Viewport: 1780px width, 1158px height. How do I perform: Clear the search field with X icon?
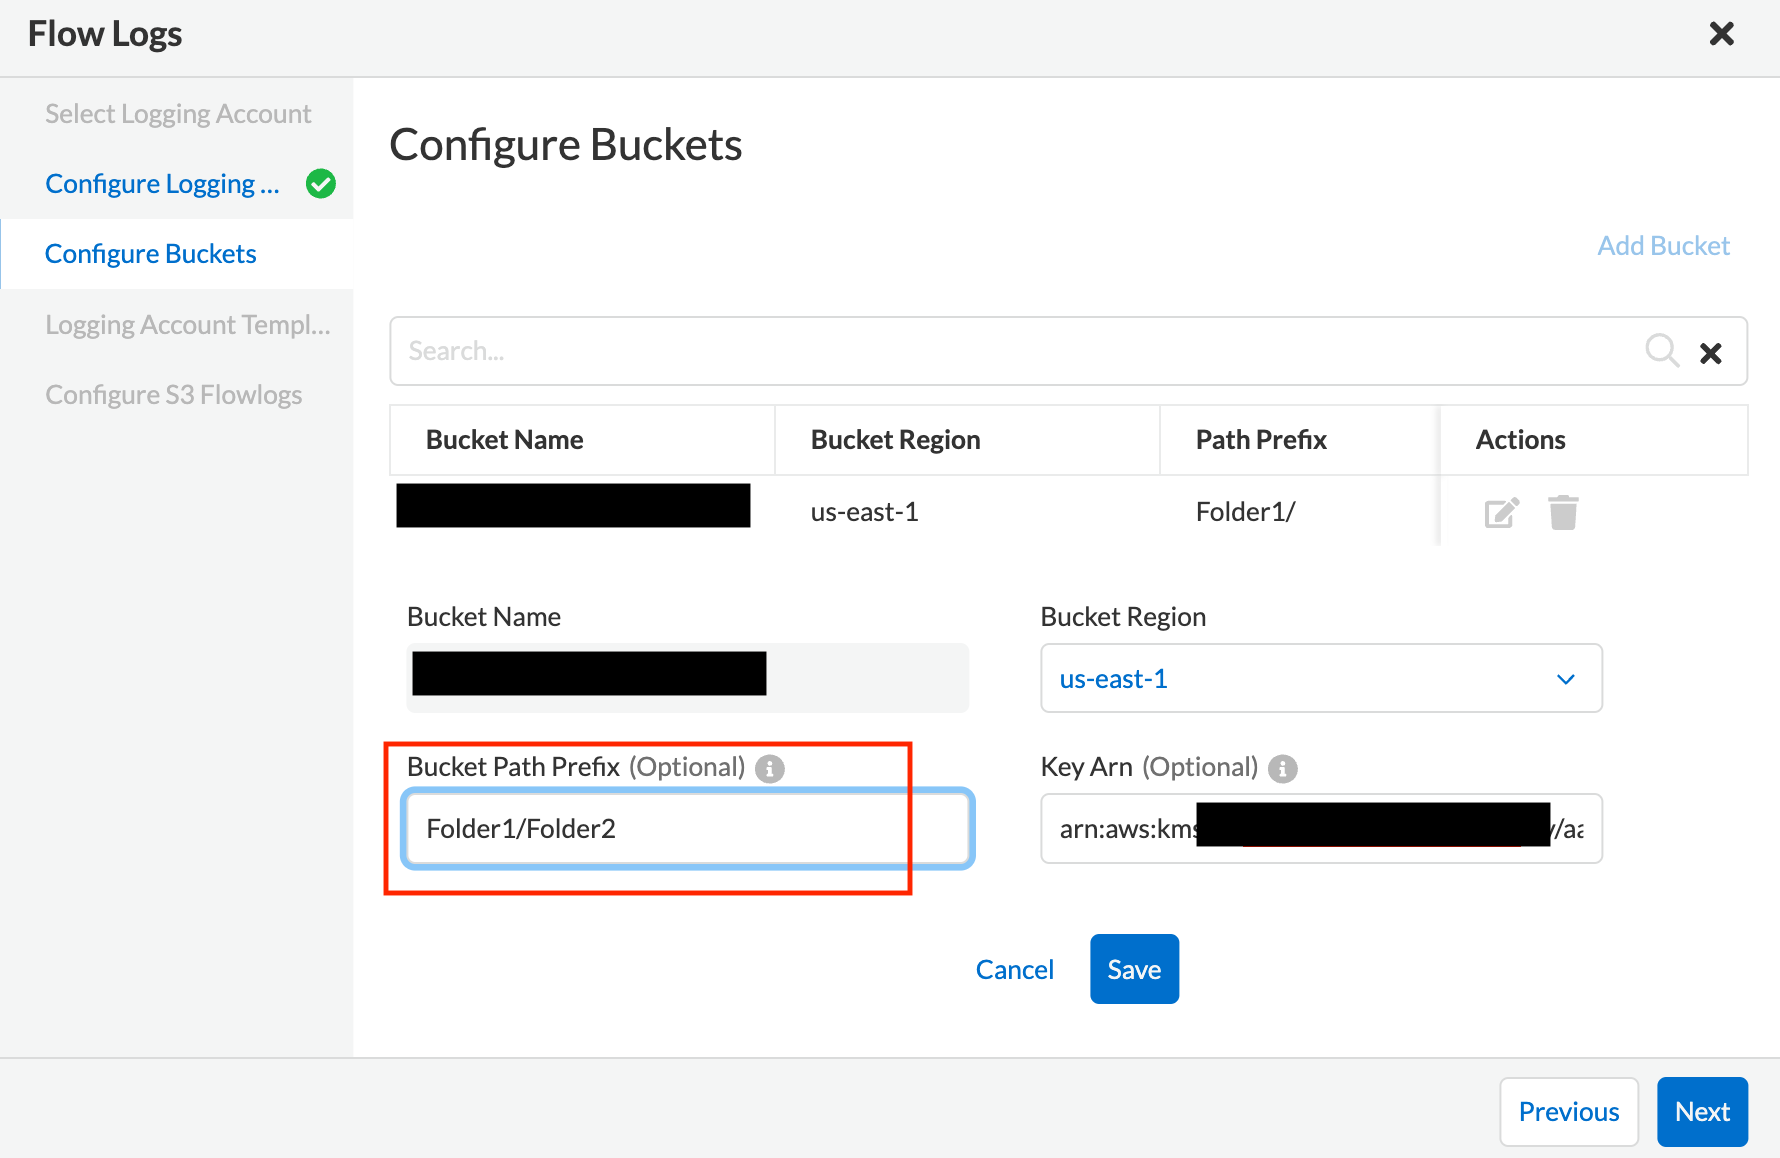[1711, 353]
